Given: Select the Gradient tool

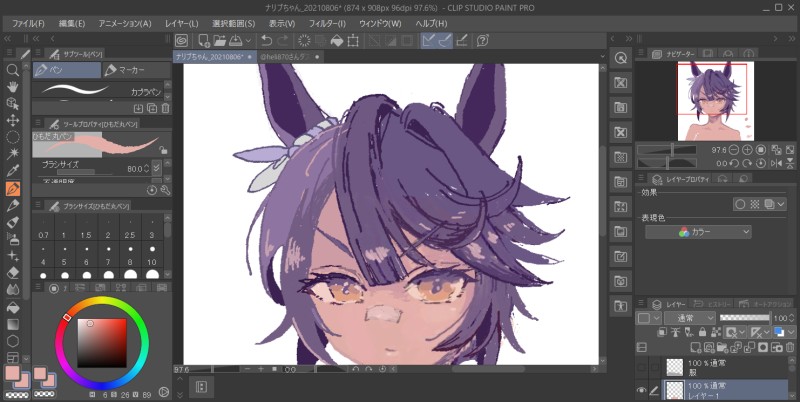Looking at the screenshot, I should (x=13, y=324).
